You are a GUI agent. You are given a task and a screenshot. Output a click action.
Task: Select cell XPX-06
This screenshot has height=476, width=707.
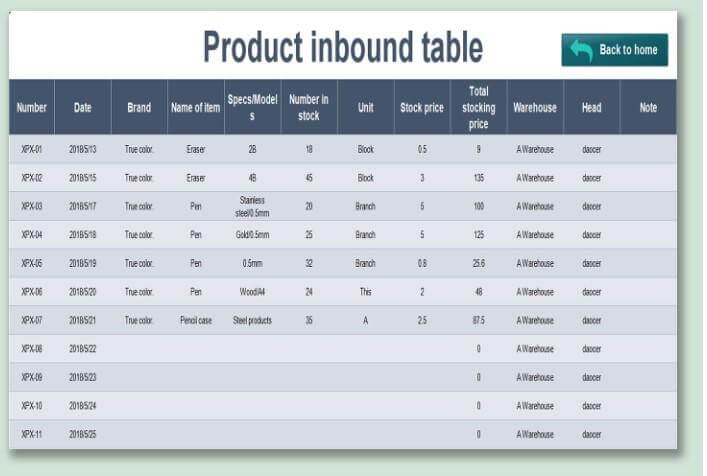coord(32,292)
